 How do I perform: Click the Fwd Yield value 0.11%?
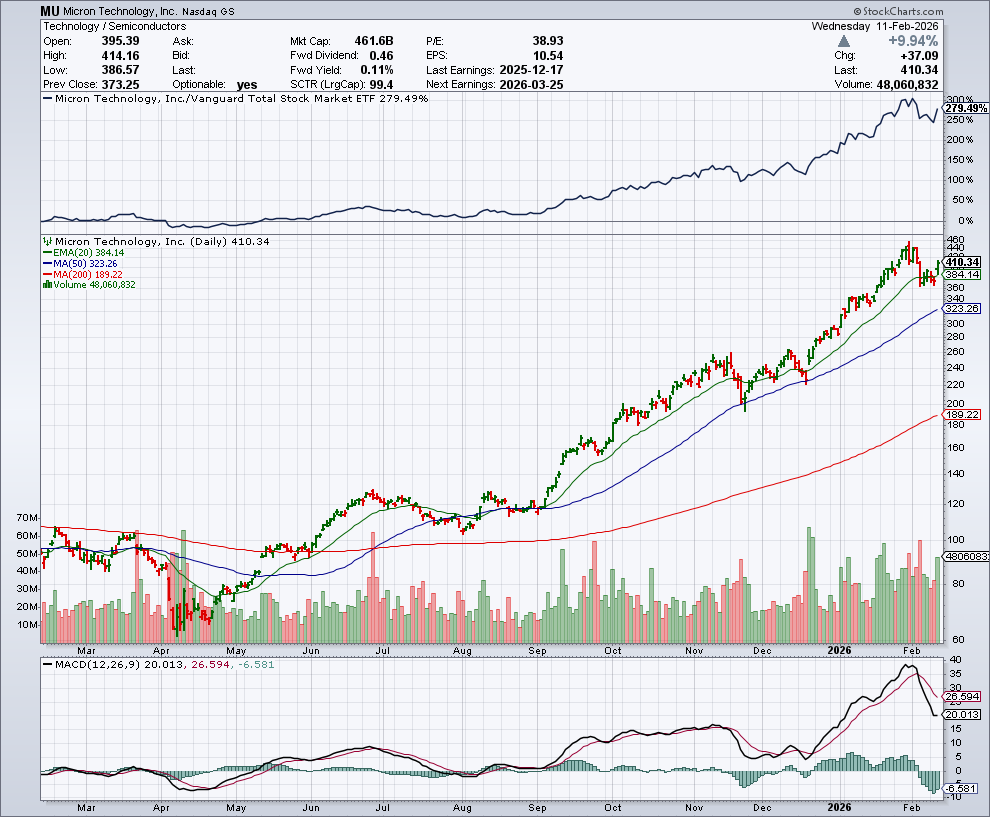click(377, 69)
